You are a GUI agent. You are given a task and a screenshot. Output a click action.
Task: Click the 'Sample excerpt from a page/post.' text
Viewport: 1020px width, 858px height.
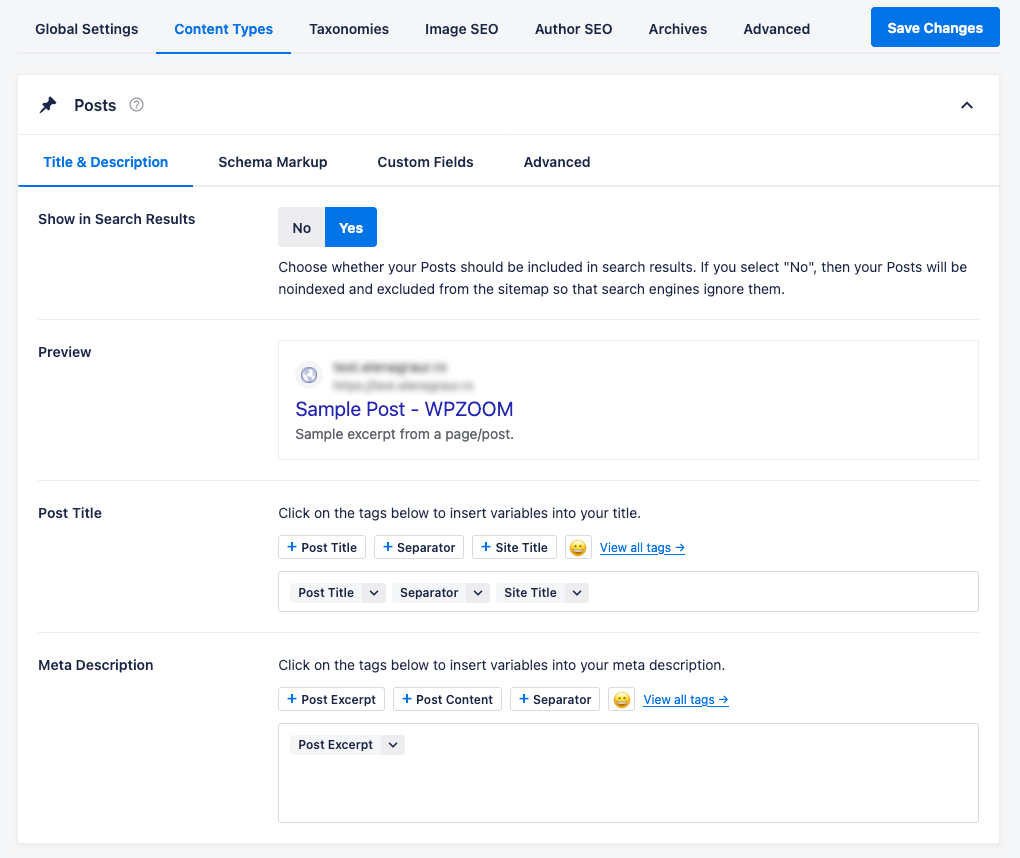(x=405, y=434)
